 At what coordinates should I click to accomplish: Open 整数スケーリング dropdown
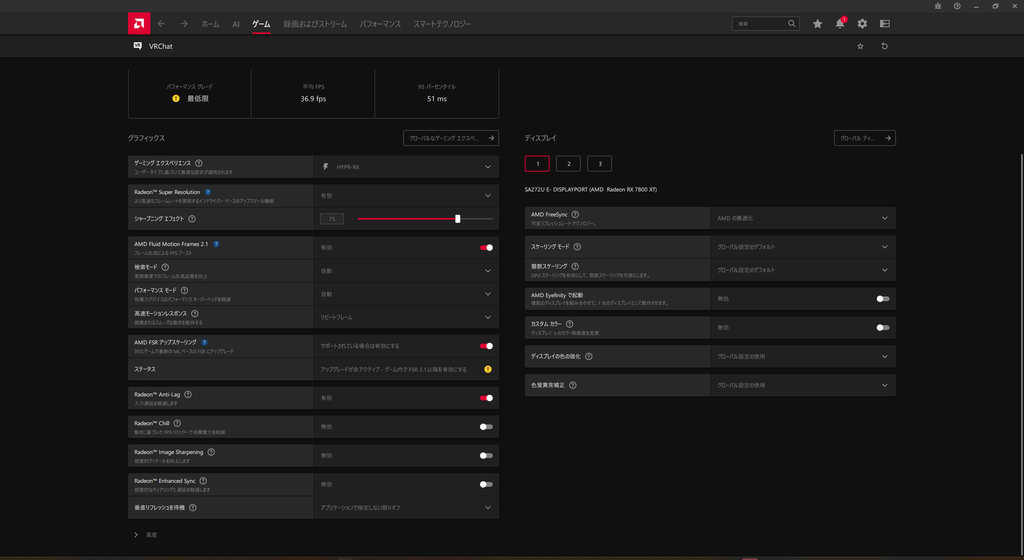(803, 270)
